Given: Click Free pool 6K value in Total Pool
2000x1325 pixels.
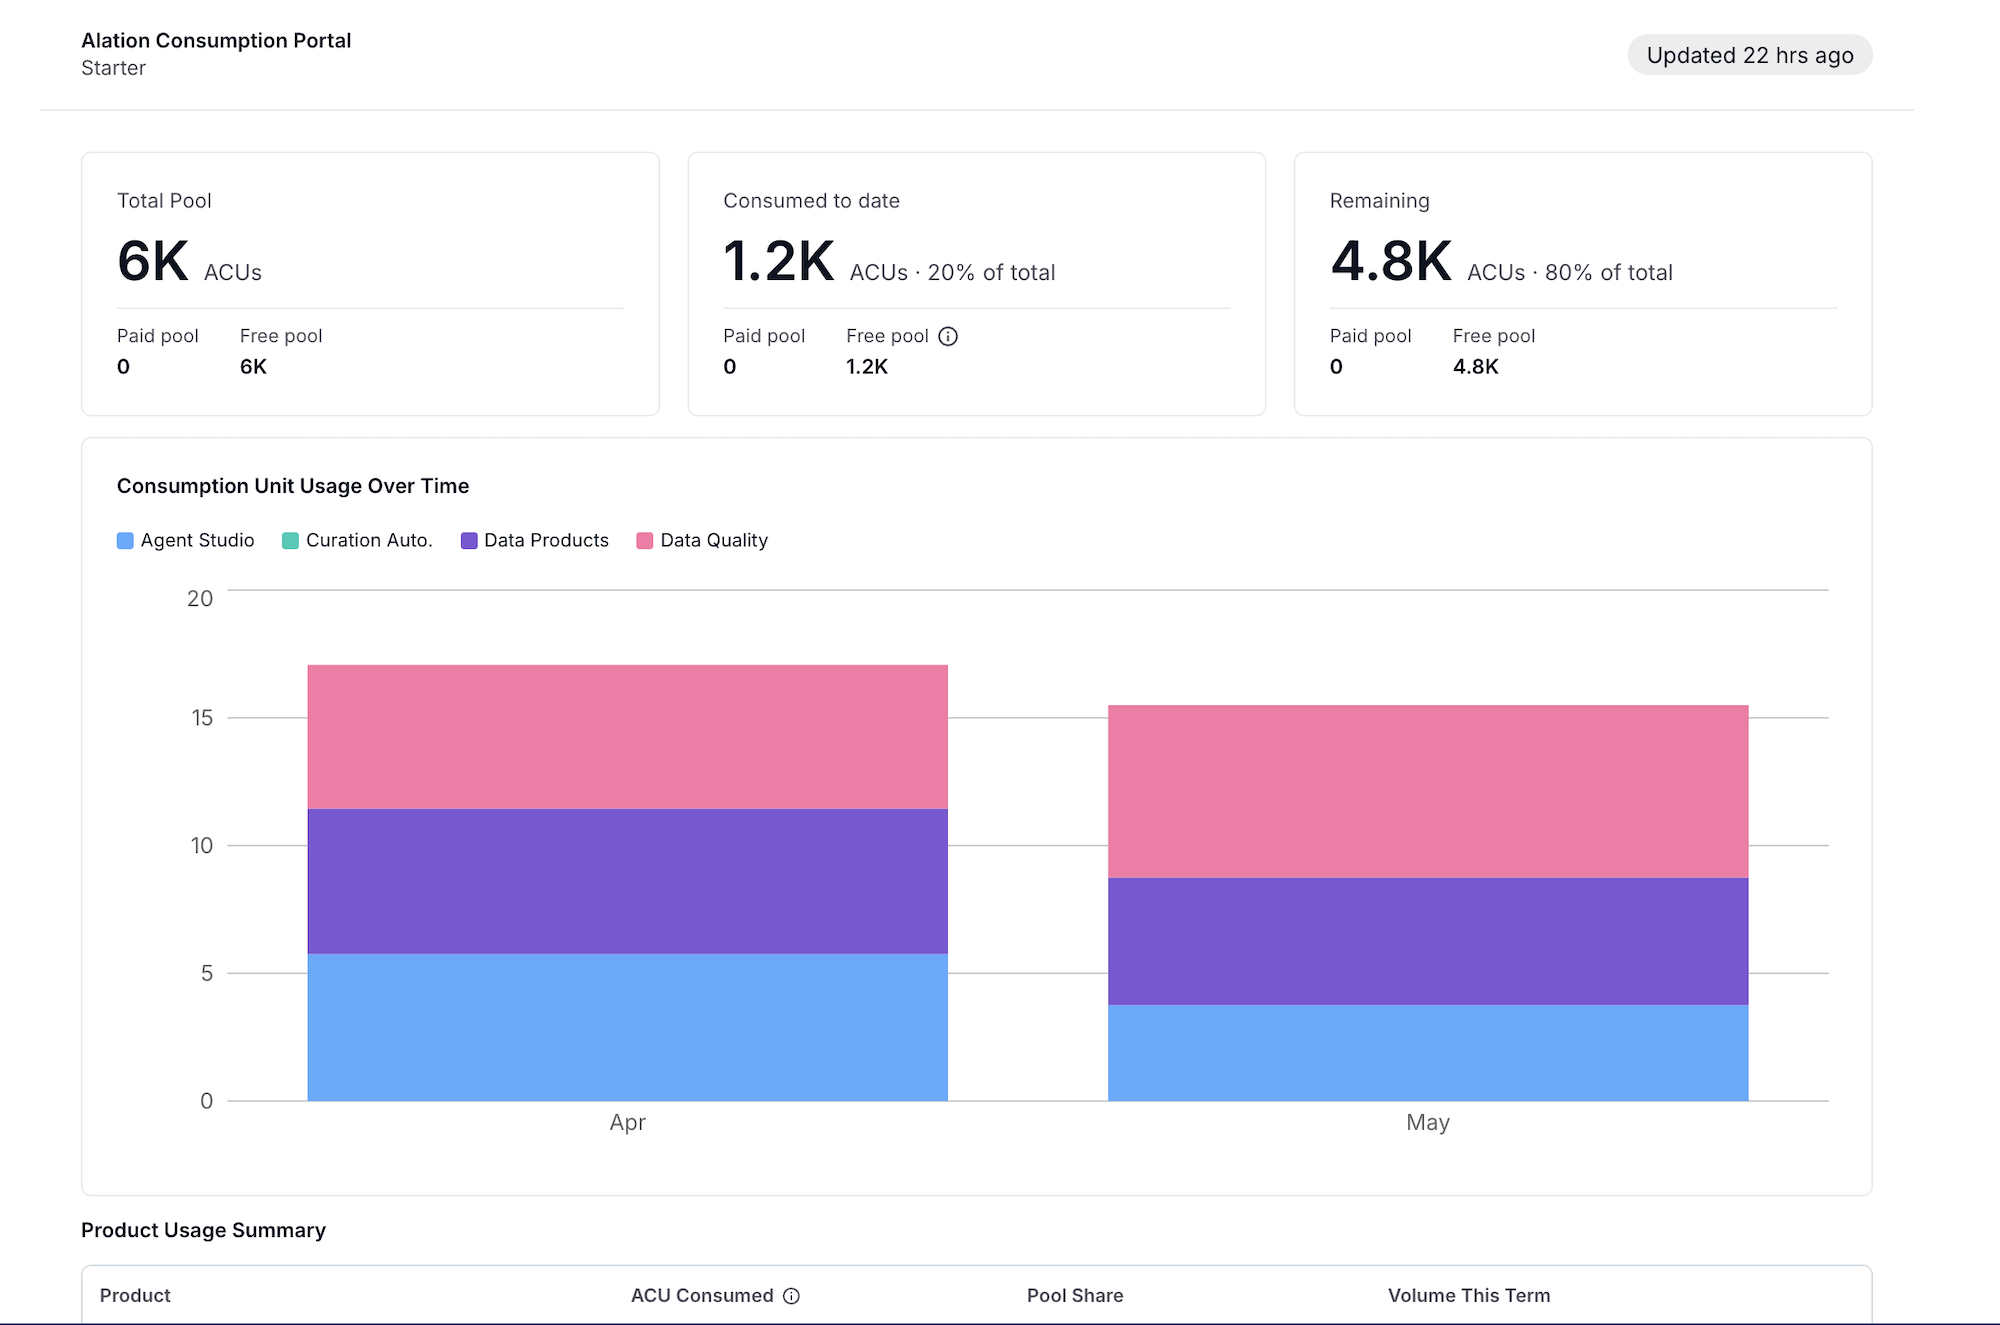Looking at the screenshot, I should point(253,366).
